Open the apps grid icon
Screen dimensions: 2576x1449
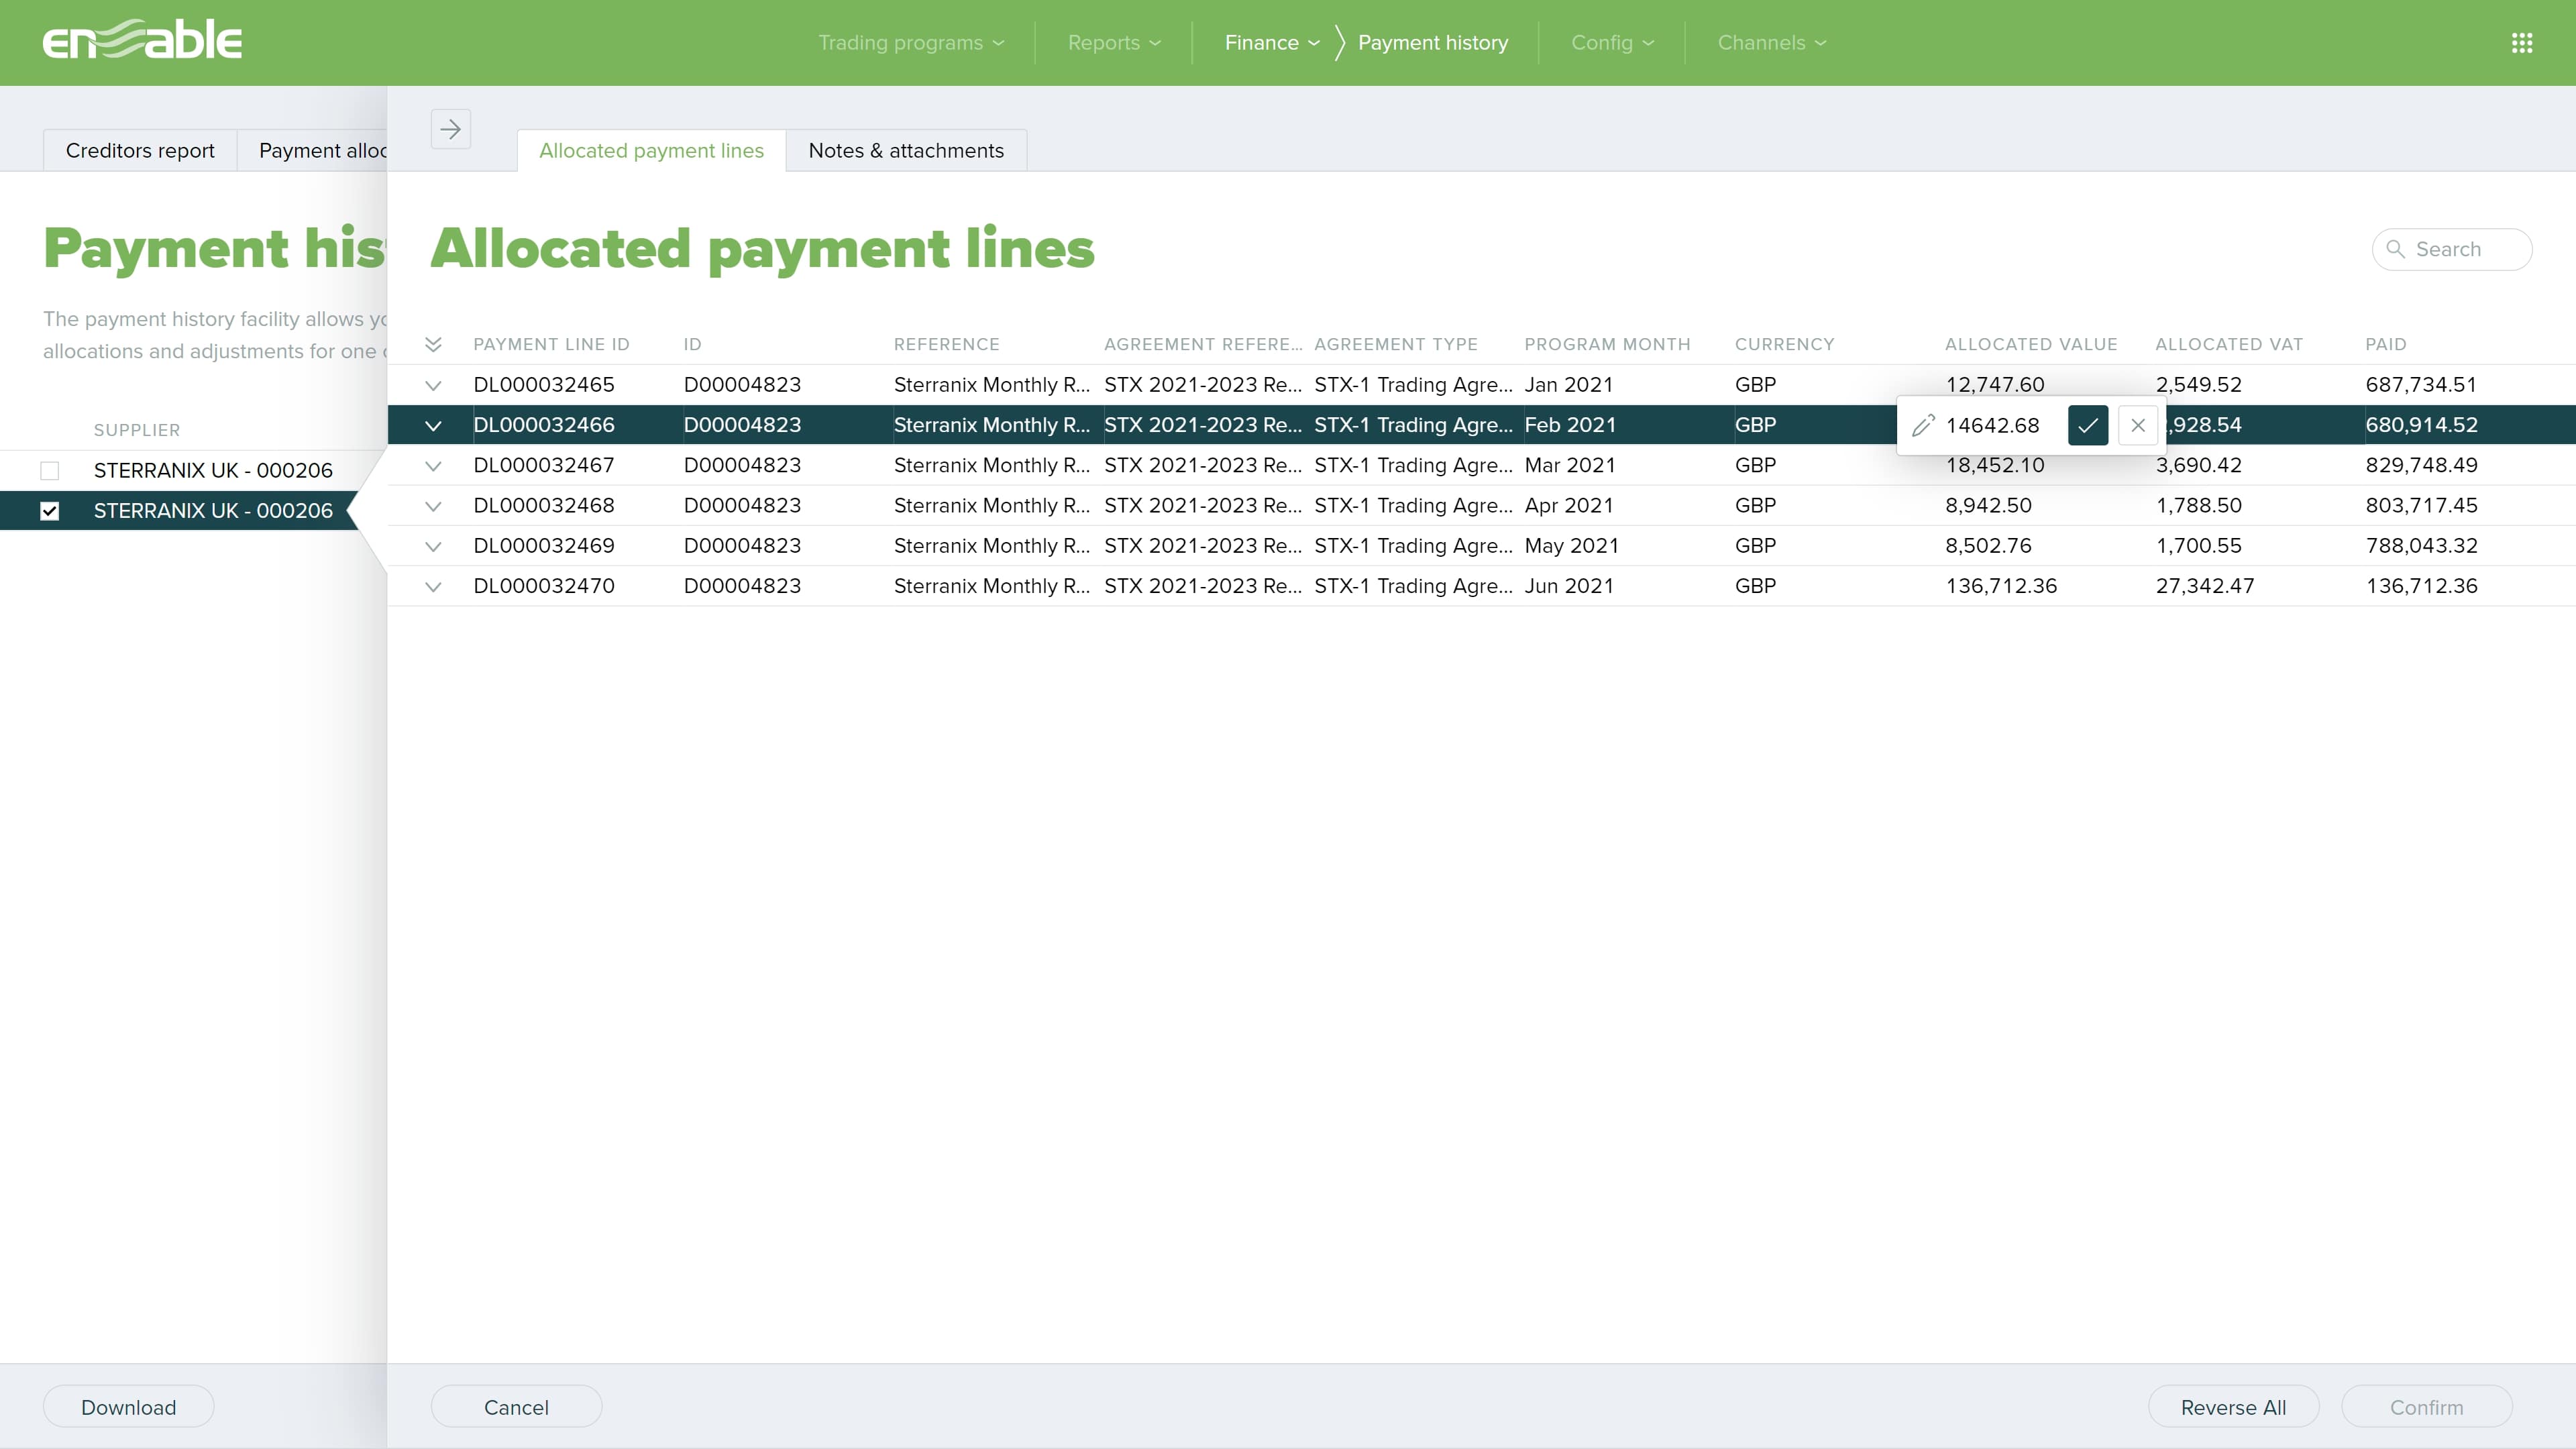[x=2521, y=43]
